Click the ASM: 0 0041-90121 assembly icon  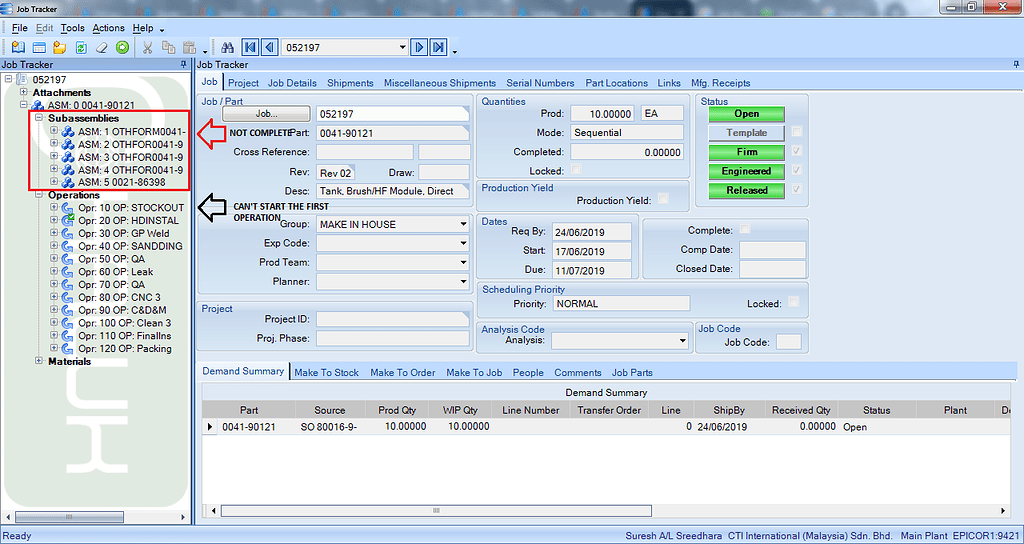[x=39, y=105]
